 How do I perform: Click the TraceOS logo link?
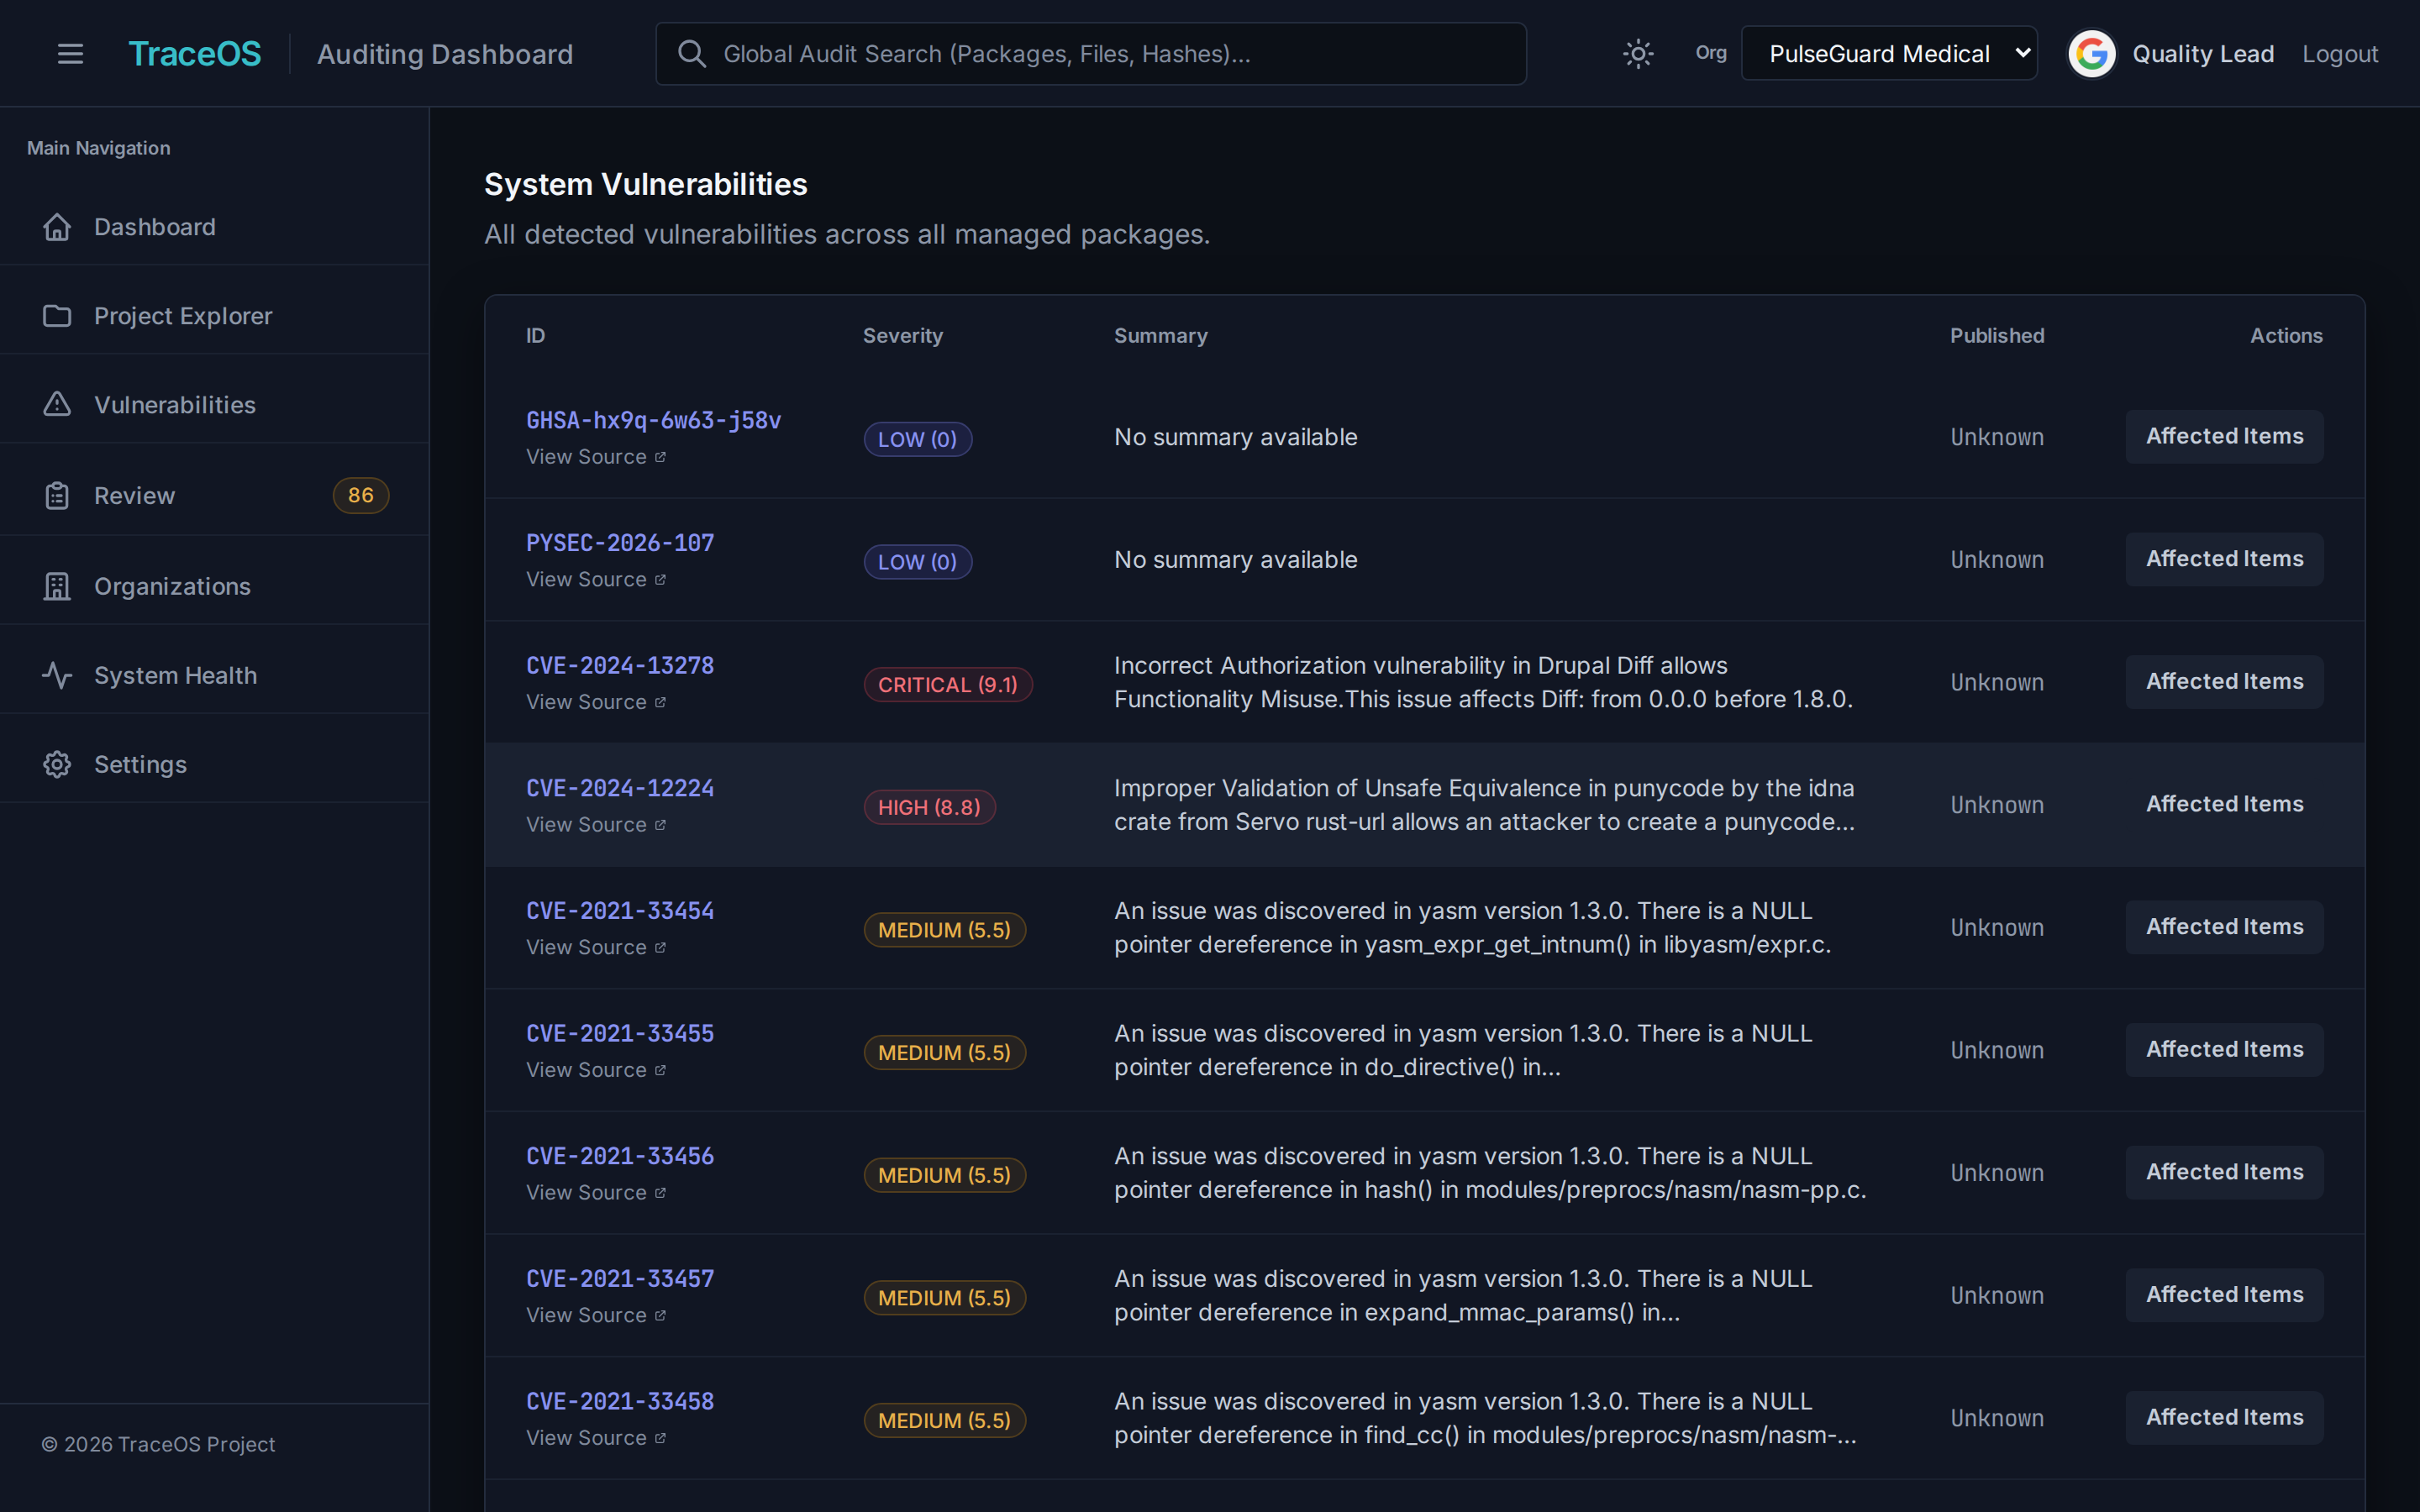pyautogui.click(x=195, y=54)
